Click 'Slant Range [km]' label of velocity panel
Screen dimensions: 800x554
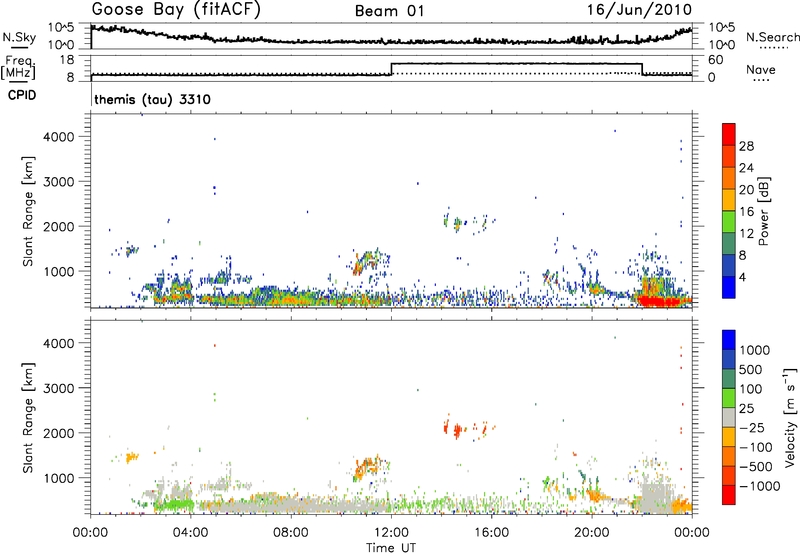click(28, 418)
